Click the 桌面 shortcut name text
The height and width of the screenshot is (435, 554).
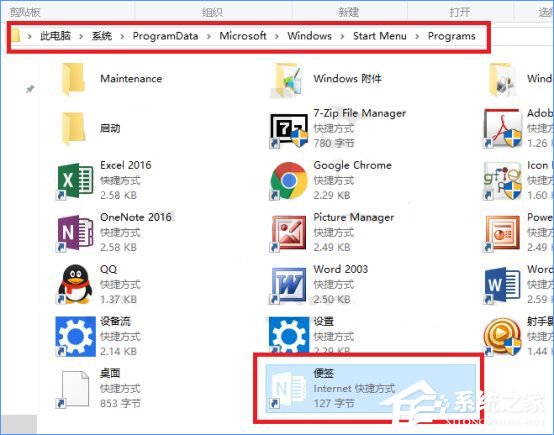(x=110, y=373)
